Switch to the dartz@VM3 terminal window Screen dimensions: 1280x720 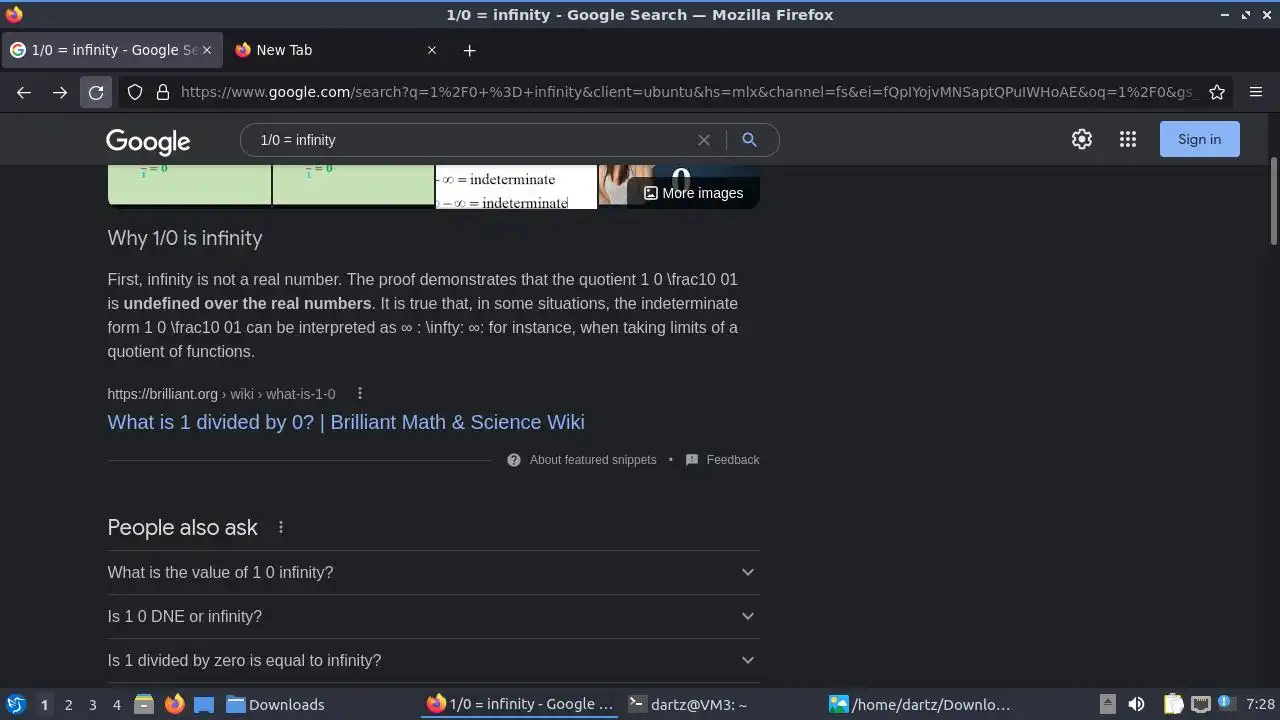722,704
